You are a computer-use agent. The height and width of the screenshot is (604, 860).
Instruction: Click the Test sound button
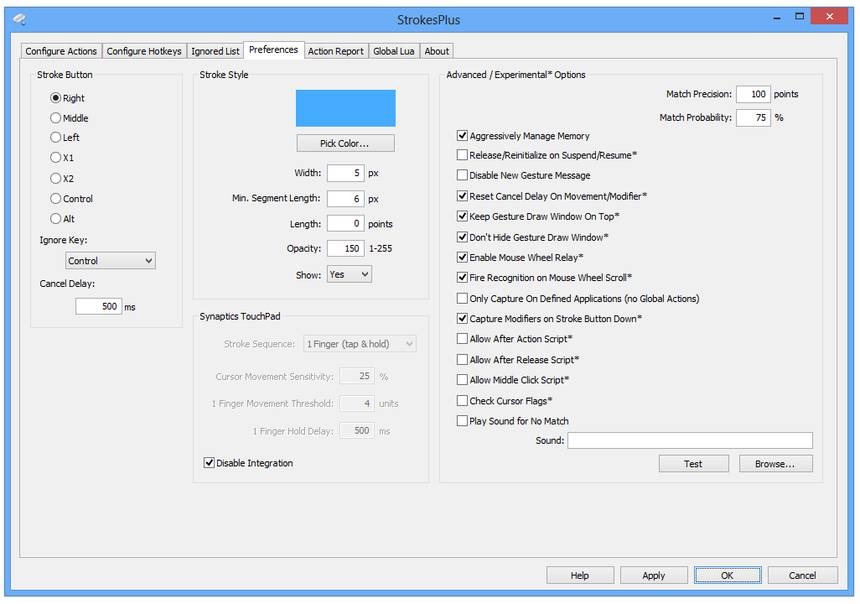tap(694, 464)
